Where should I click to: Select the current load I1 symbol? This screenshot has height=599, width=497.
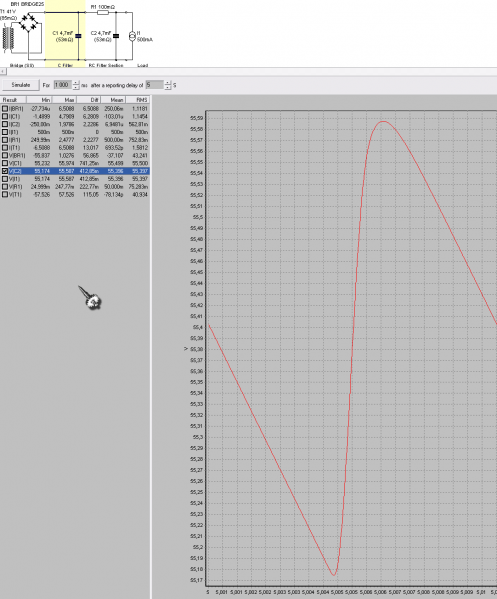click(132, 36)
